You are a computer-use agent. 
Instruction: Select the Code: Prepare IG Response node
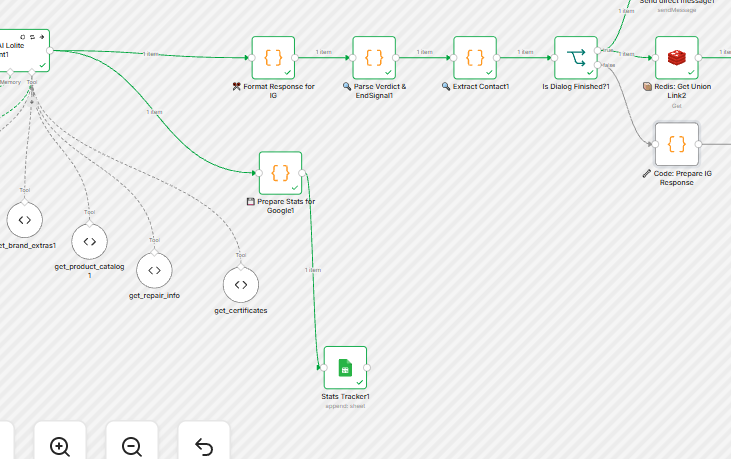(676, 144)
